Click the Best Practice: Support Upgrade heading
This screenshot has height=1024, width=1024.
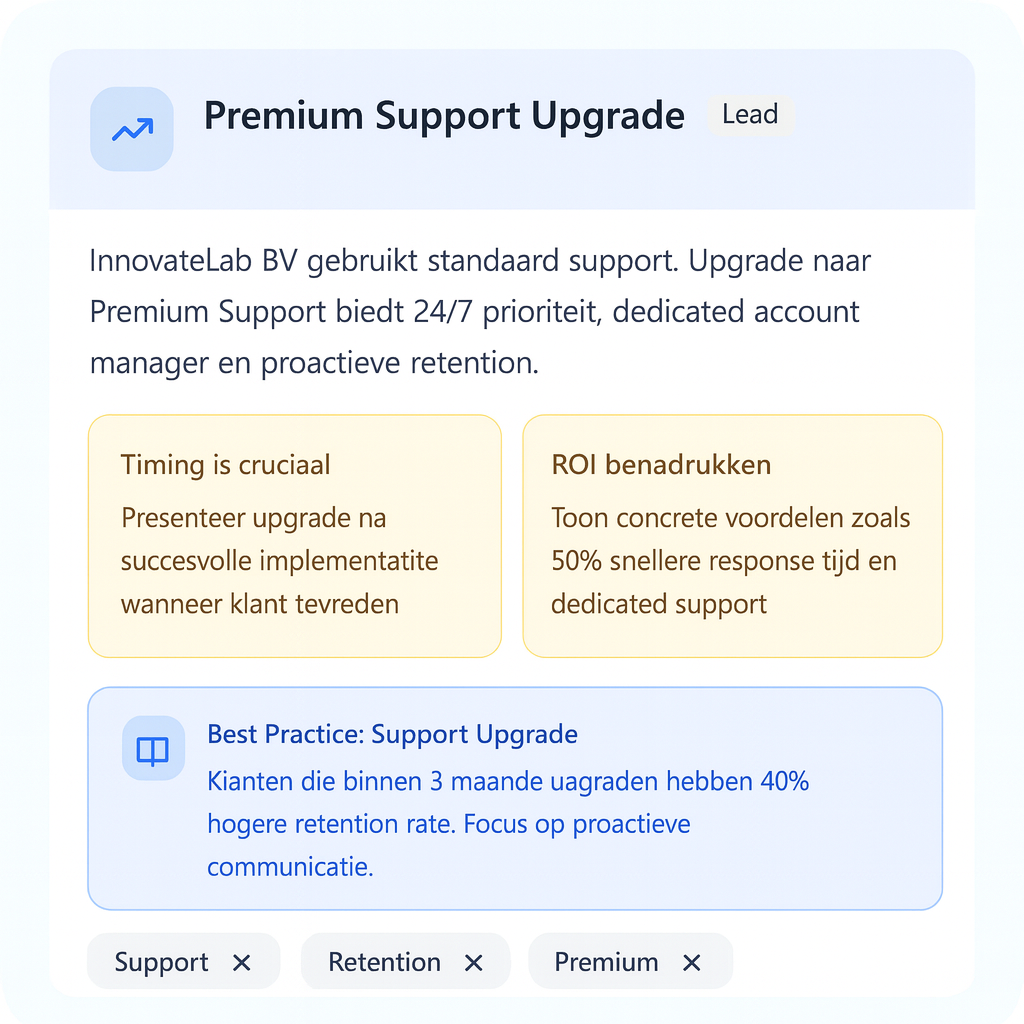(392, 734)
